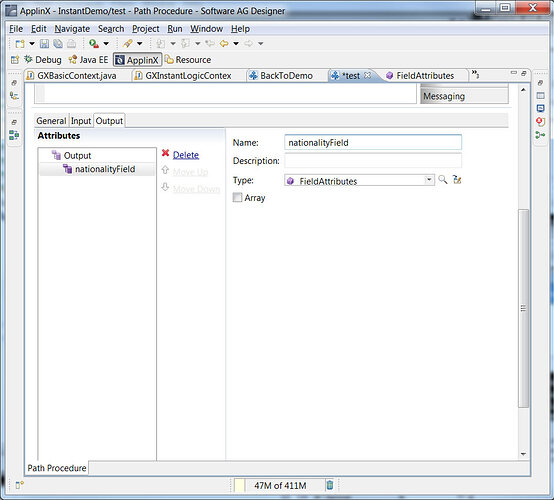This screenshot has width=554, height=500.
Task: Switch to the Debug perspective
Action: (x=43, y=60)
